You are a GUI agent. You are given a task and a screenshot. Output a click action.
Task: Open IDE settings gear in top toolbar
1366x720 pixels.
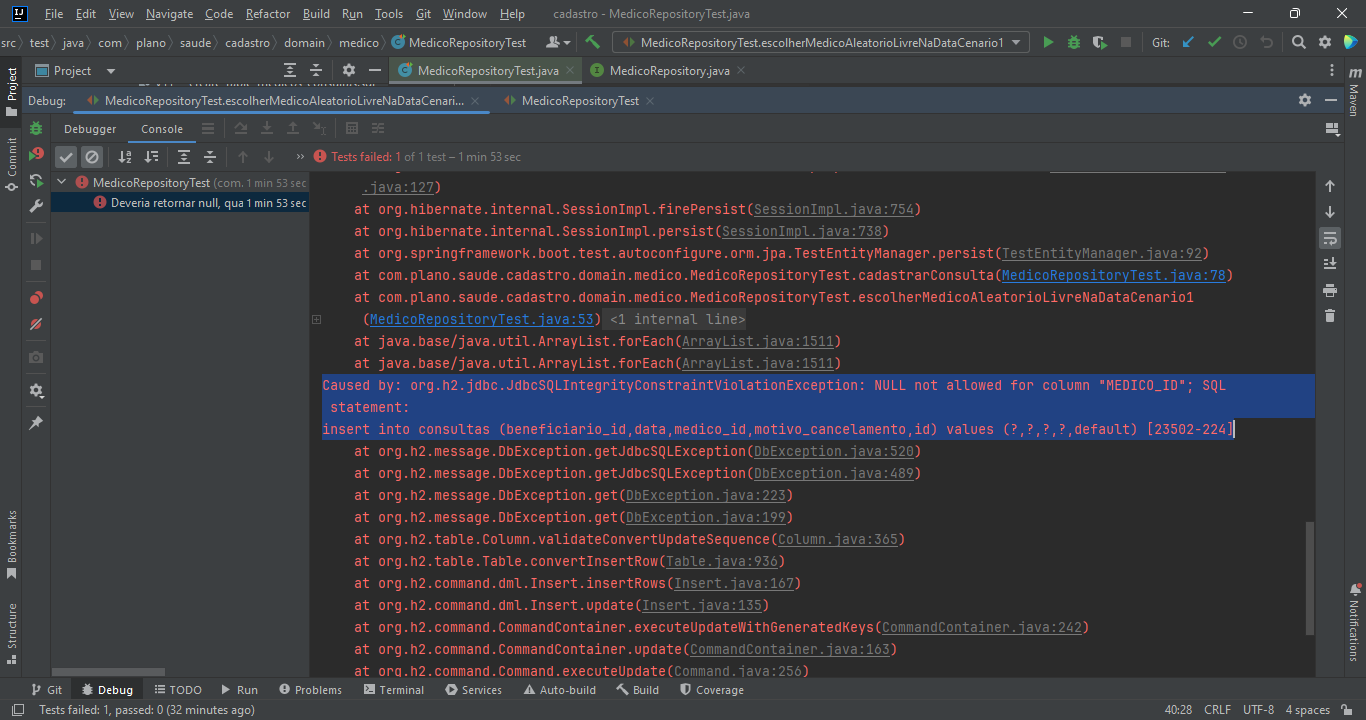pos(1325,42)
